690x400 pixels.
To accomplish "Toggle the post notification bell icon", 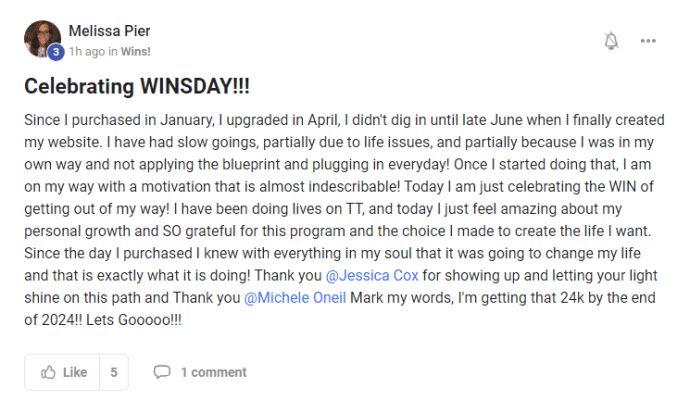I will pyautogui.click(x=611, y=40).
